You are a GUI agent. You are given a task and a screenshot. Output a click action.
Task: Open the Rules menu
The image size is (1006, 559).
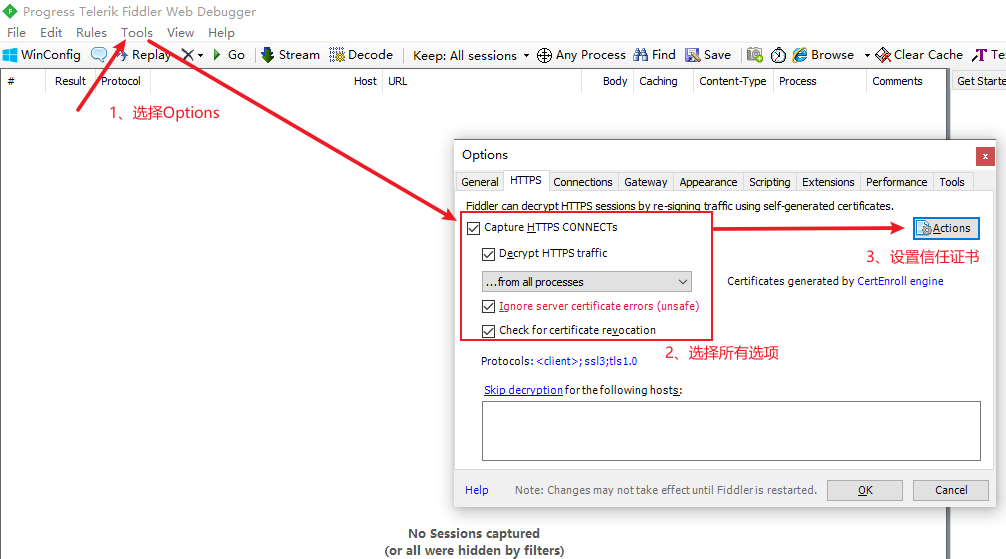91,33
